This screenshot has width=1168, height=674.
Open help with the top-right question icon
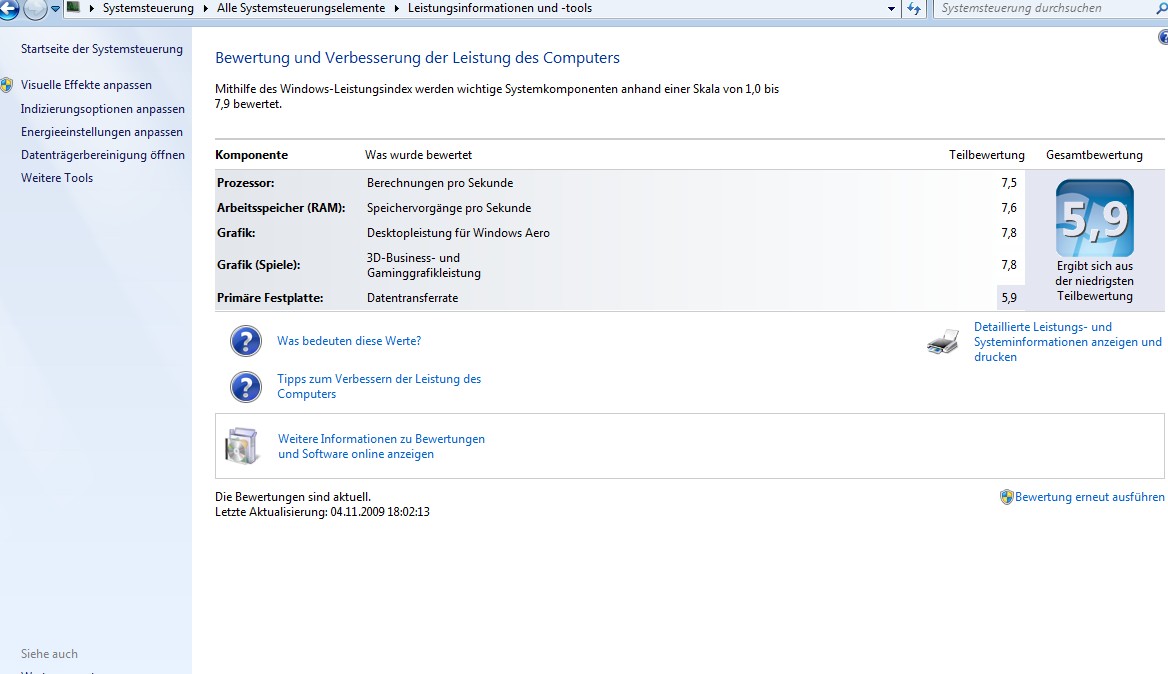[x=1163, y=37]
